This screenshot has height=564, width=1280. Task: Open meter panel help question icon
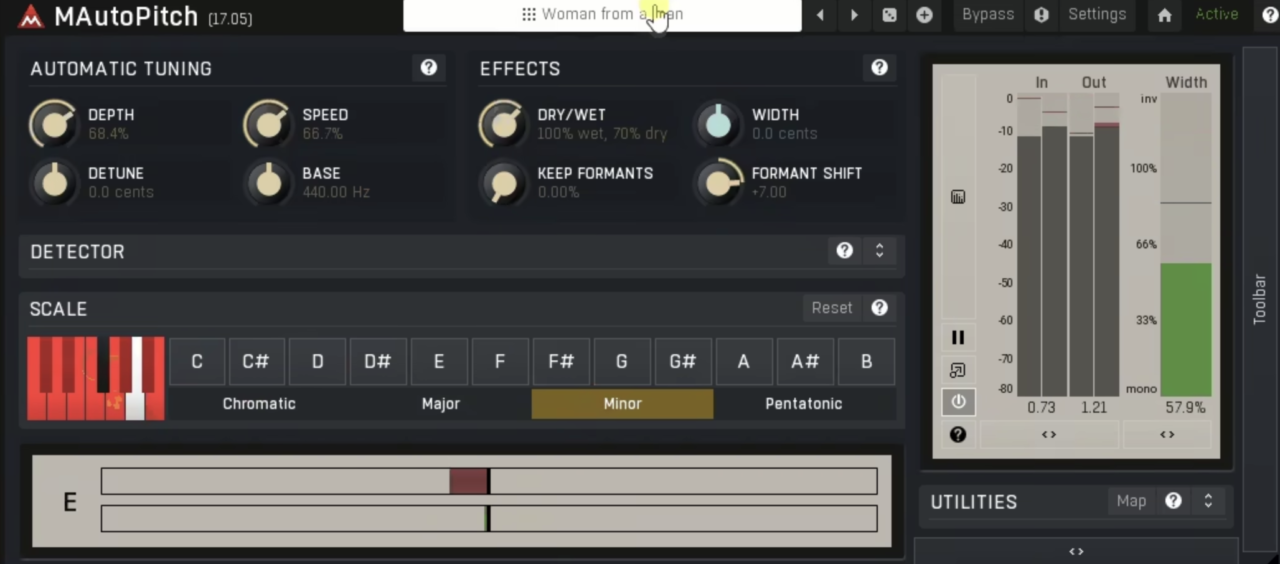point(958,435)
